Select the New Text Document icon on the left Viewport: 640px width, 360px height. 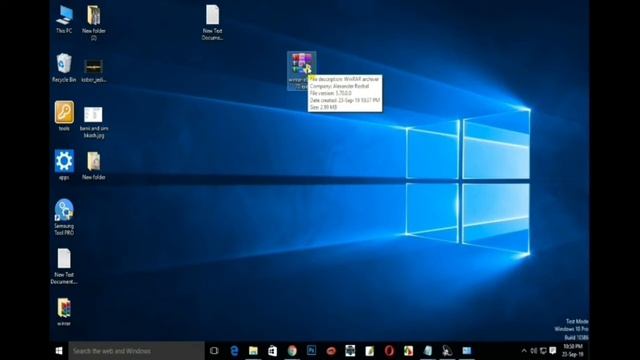pyautogui.click(x=64, y=266)
